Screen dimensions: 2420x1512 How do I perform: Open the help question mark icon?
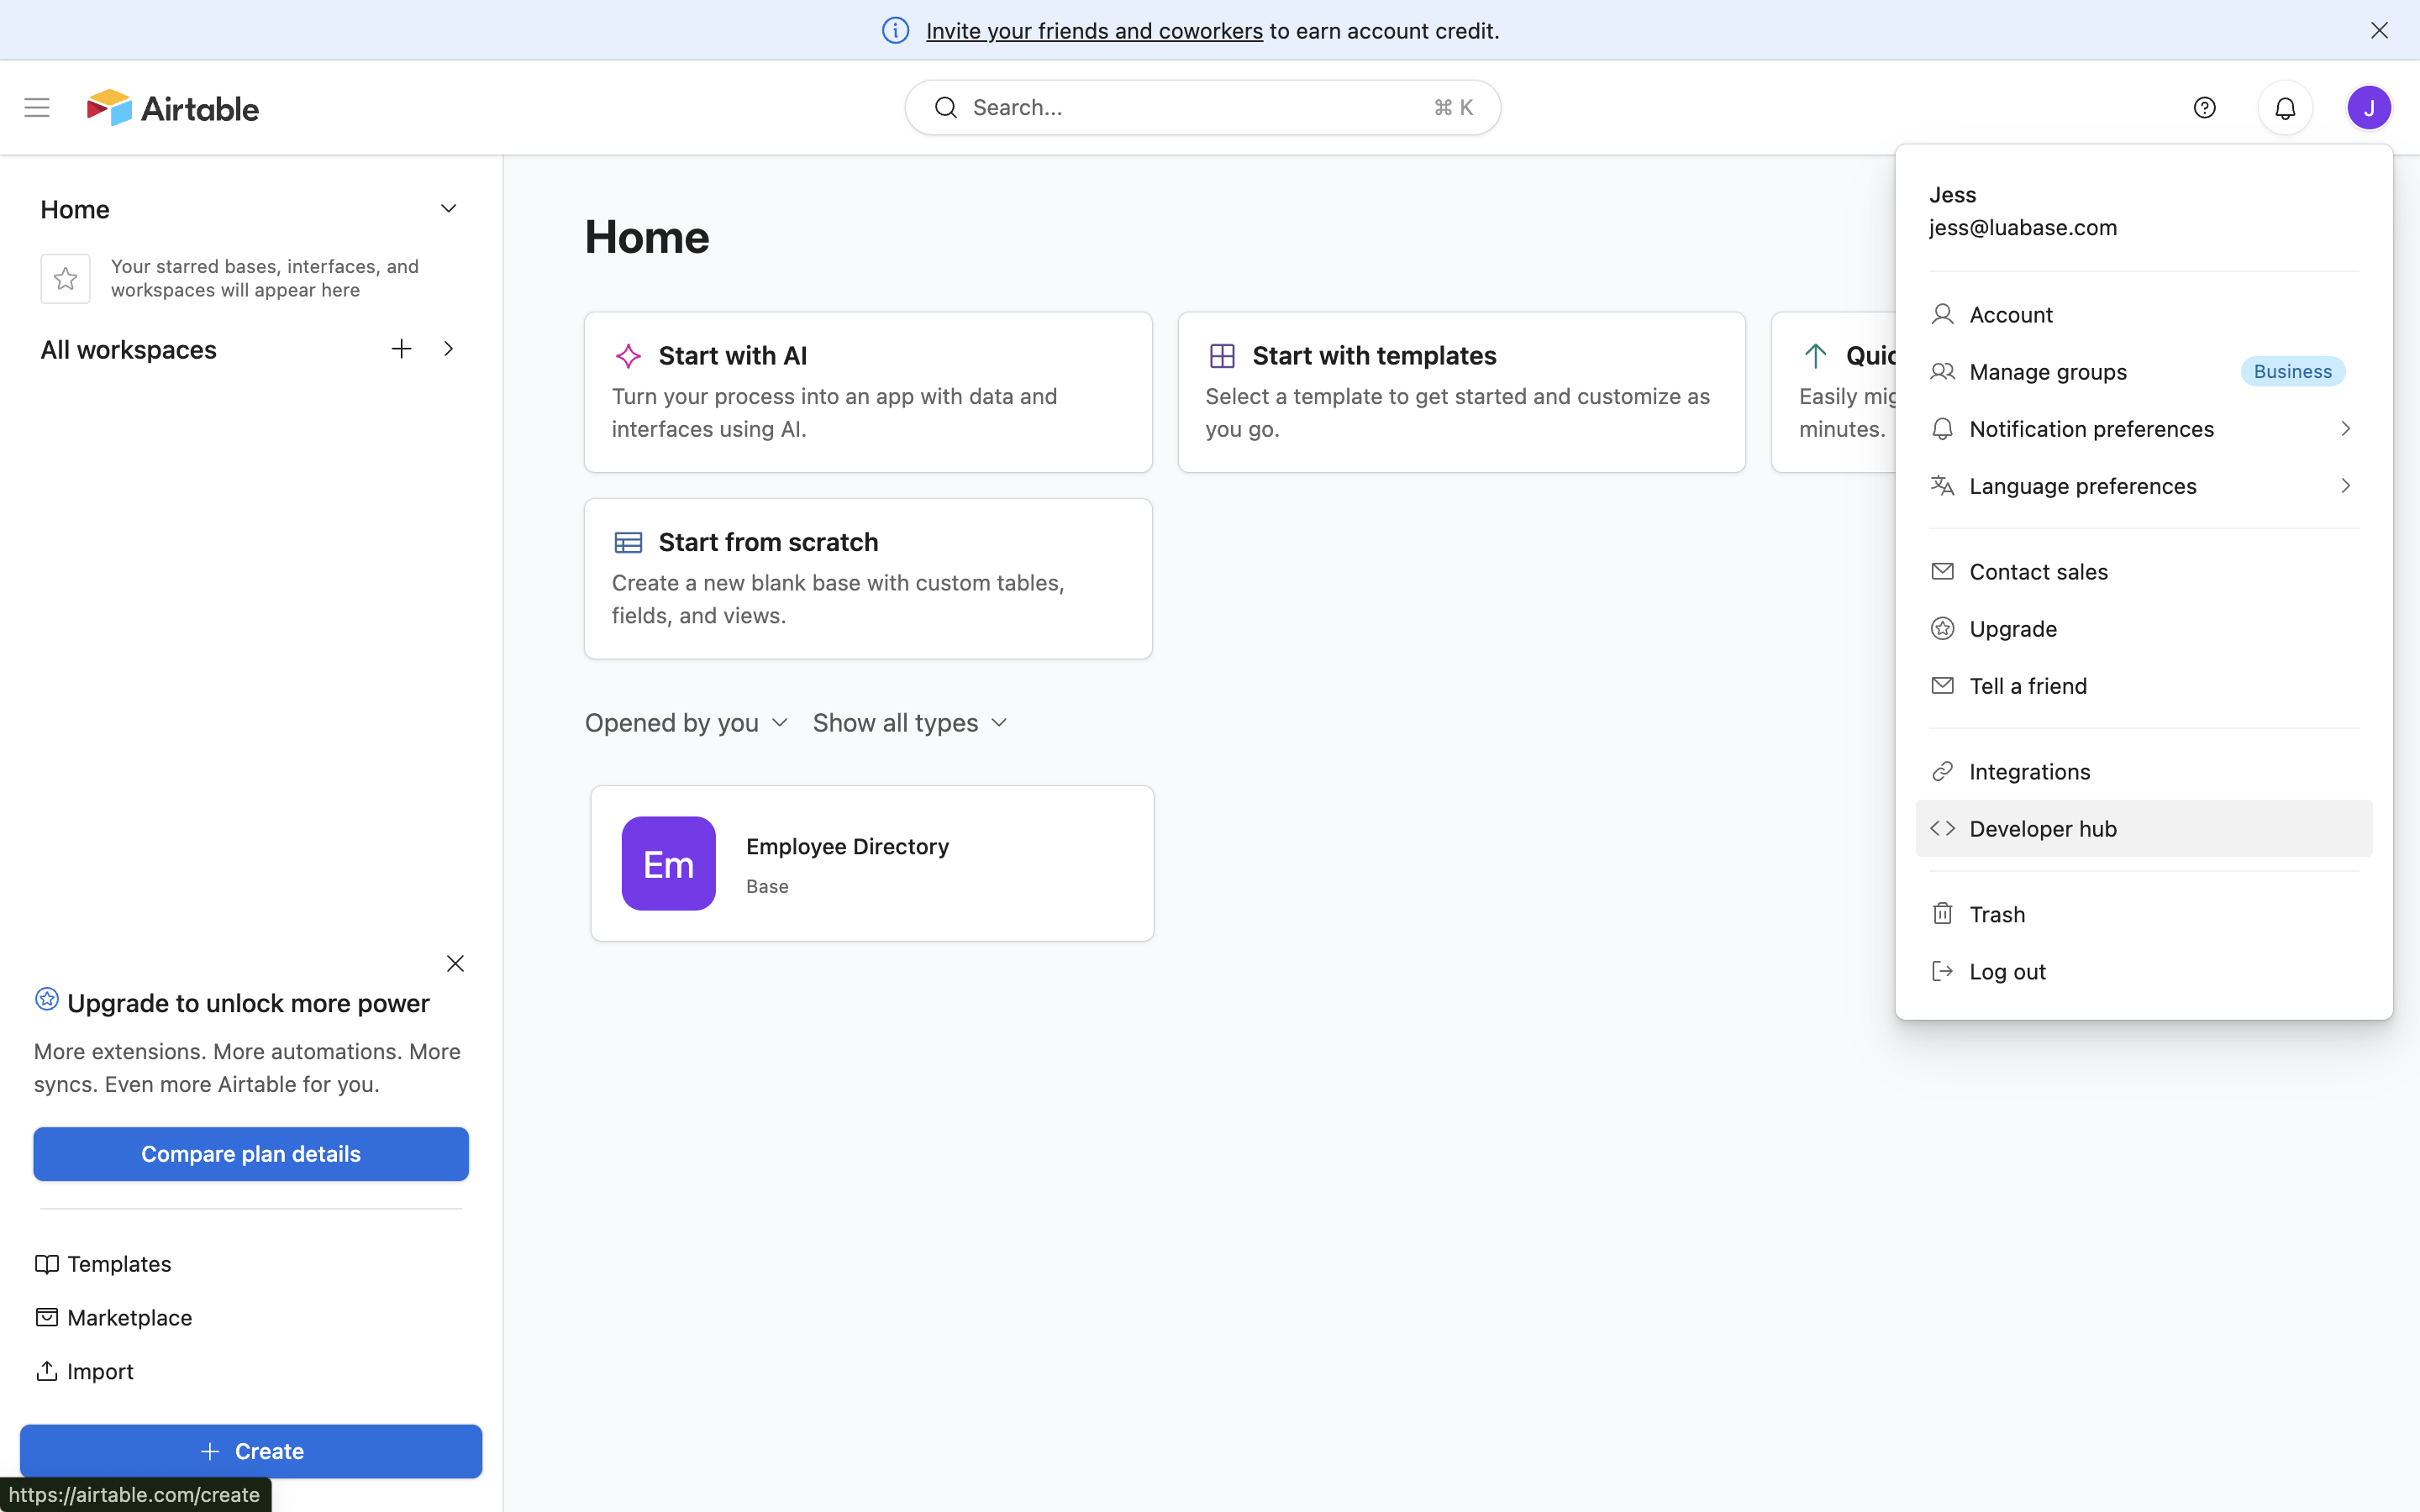click(2204, 108)
